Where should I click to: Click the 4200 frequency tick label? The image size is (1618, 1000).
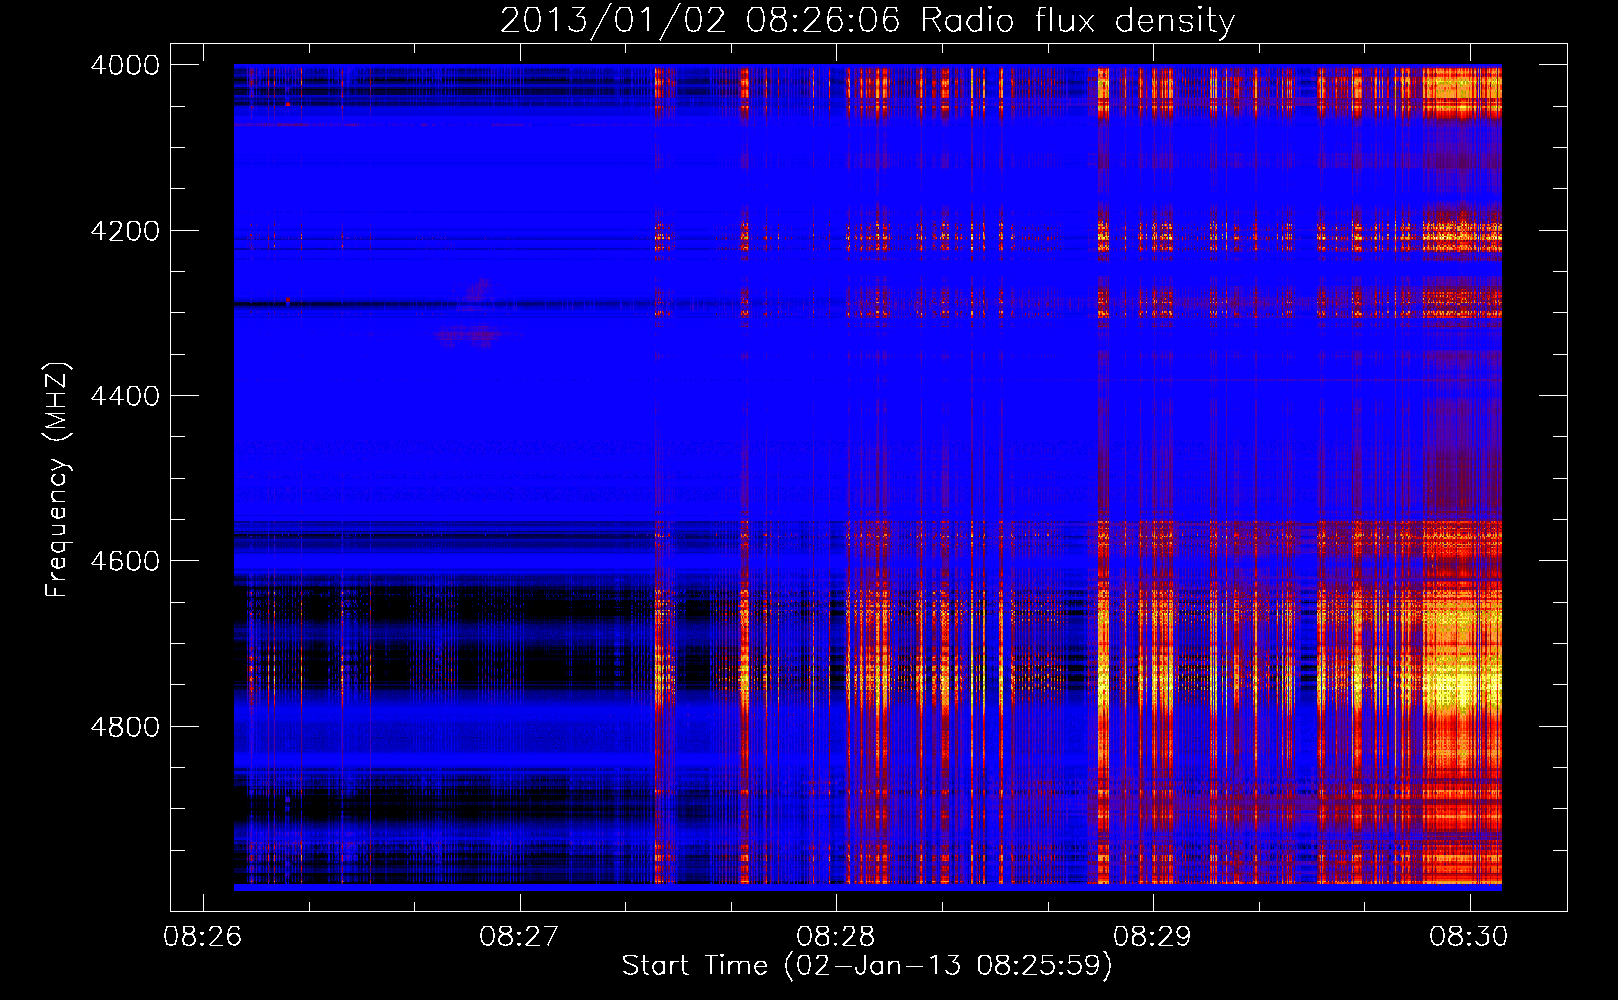pos(125,231)
